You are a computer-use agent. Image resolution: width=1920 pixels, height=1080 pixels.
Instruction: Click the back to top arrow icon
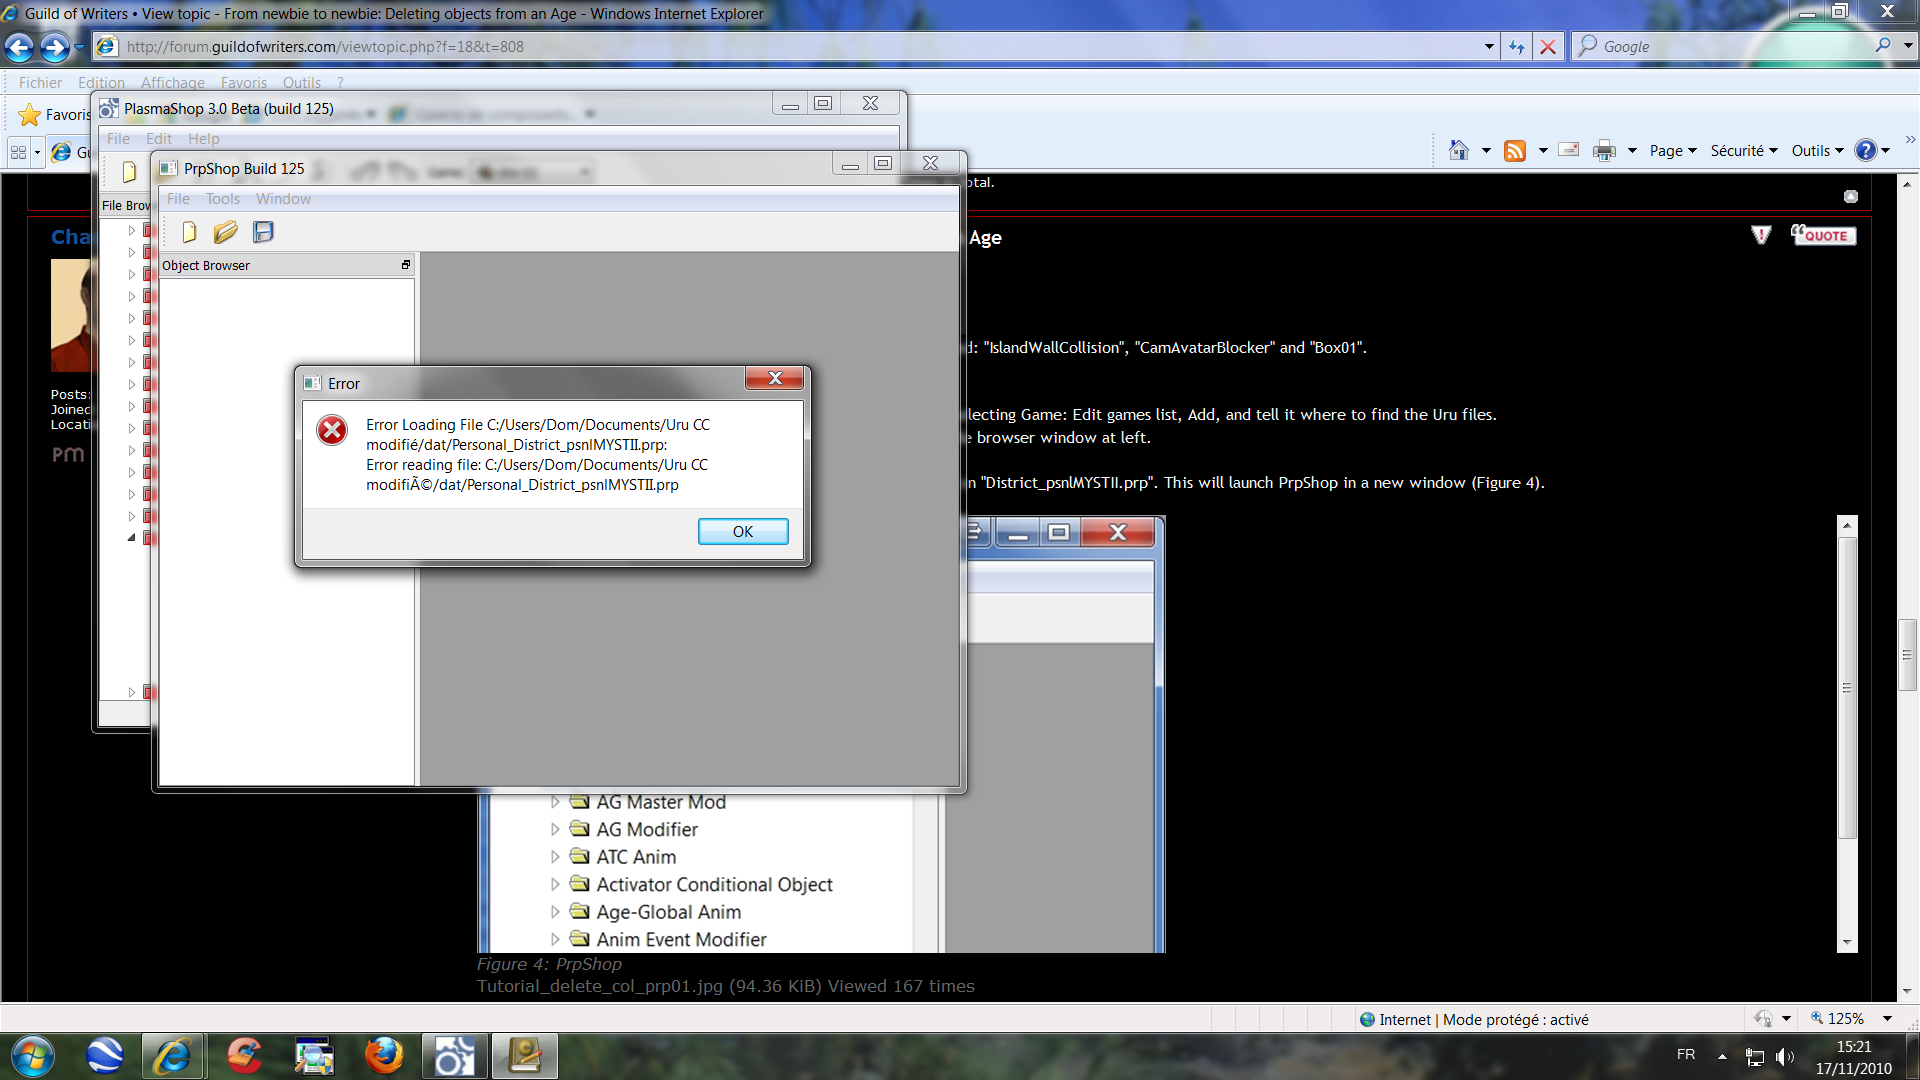pos(1851,197)
